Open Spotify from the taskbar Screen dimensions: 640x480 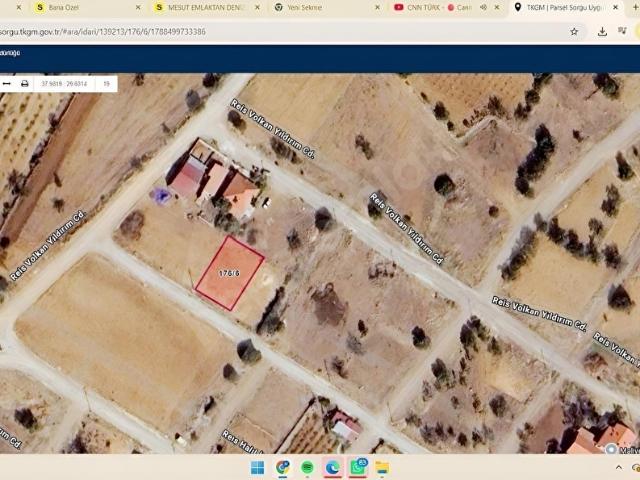pos(307,468)
